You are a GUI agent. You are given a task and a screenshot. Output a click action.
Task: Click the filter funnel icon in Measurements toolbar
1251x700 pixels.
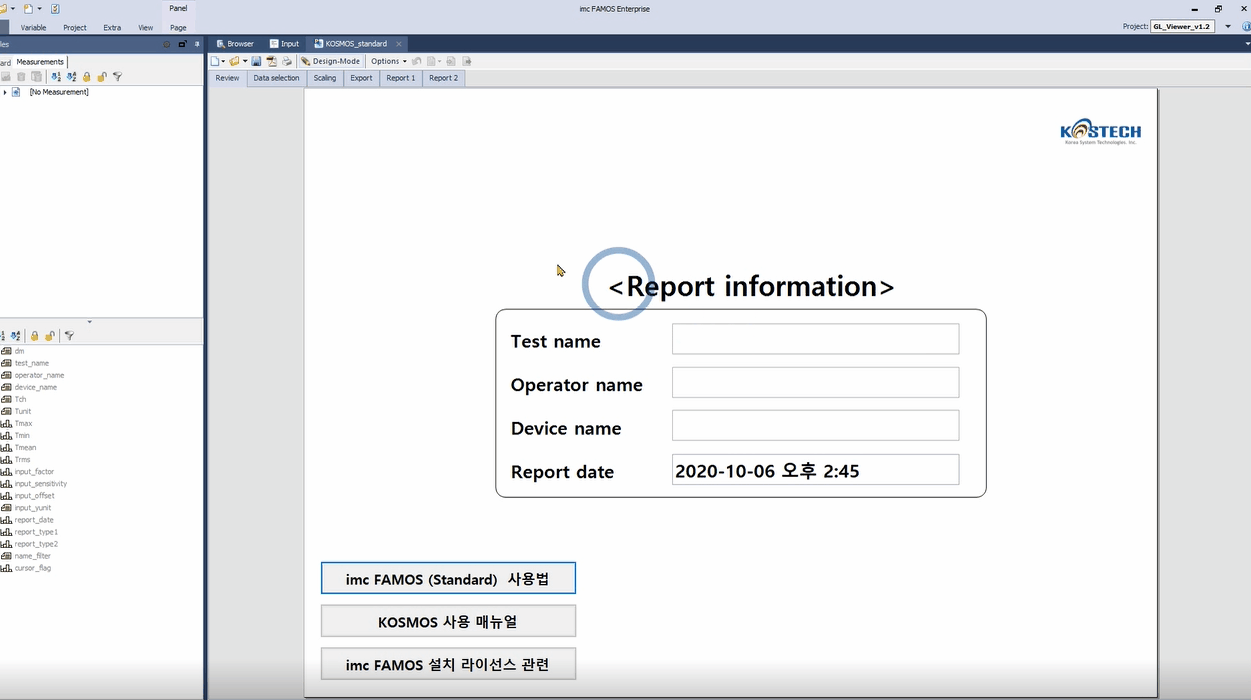pos(117,77)
